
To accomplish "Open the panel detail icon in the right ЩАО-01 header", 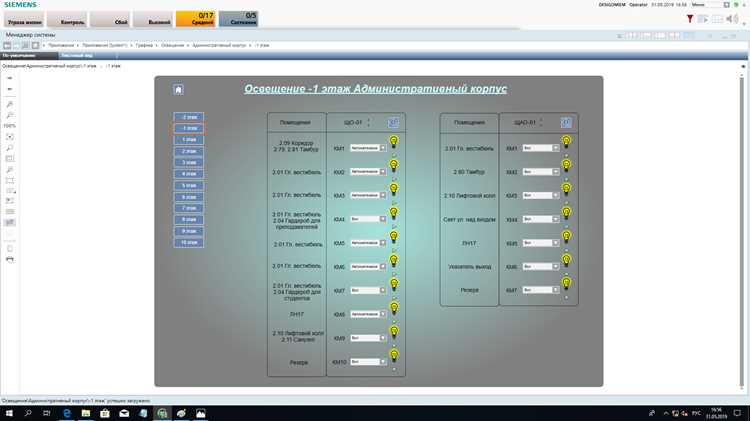I will [566, 122].
